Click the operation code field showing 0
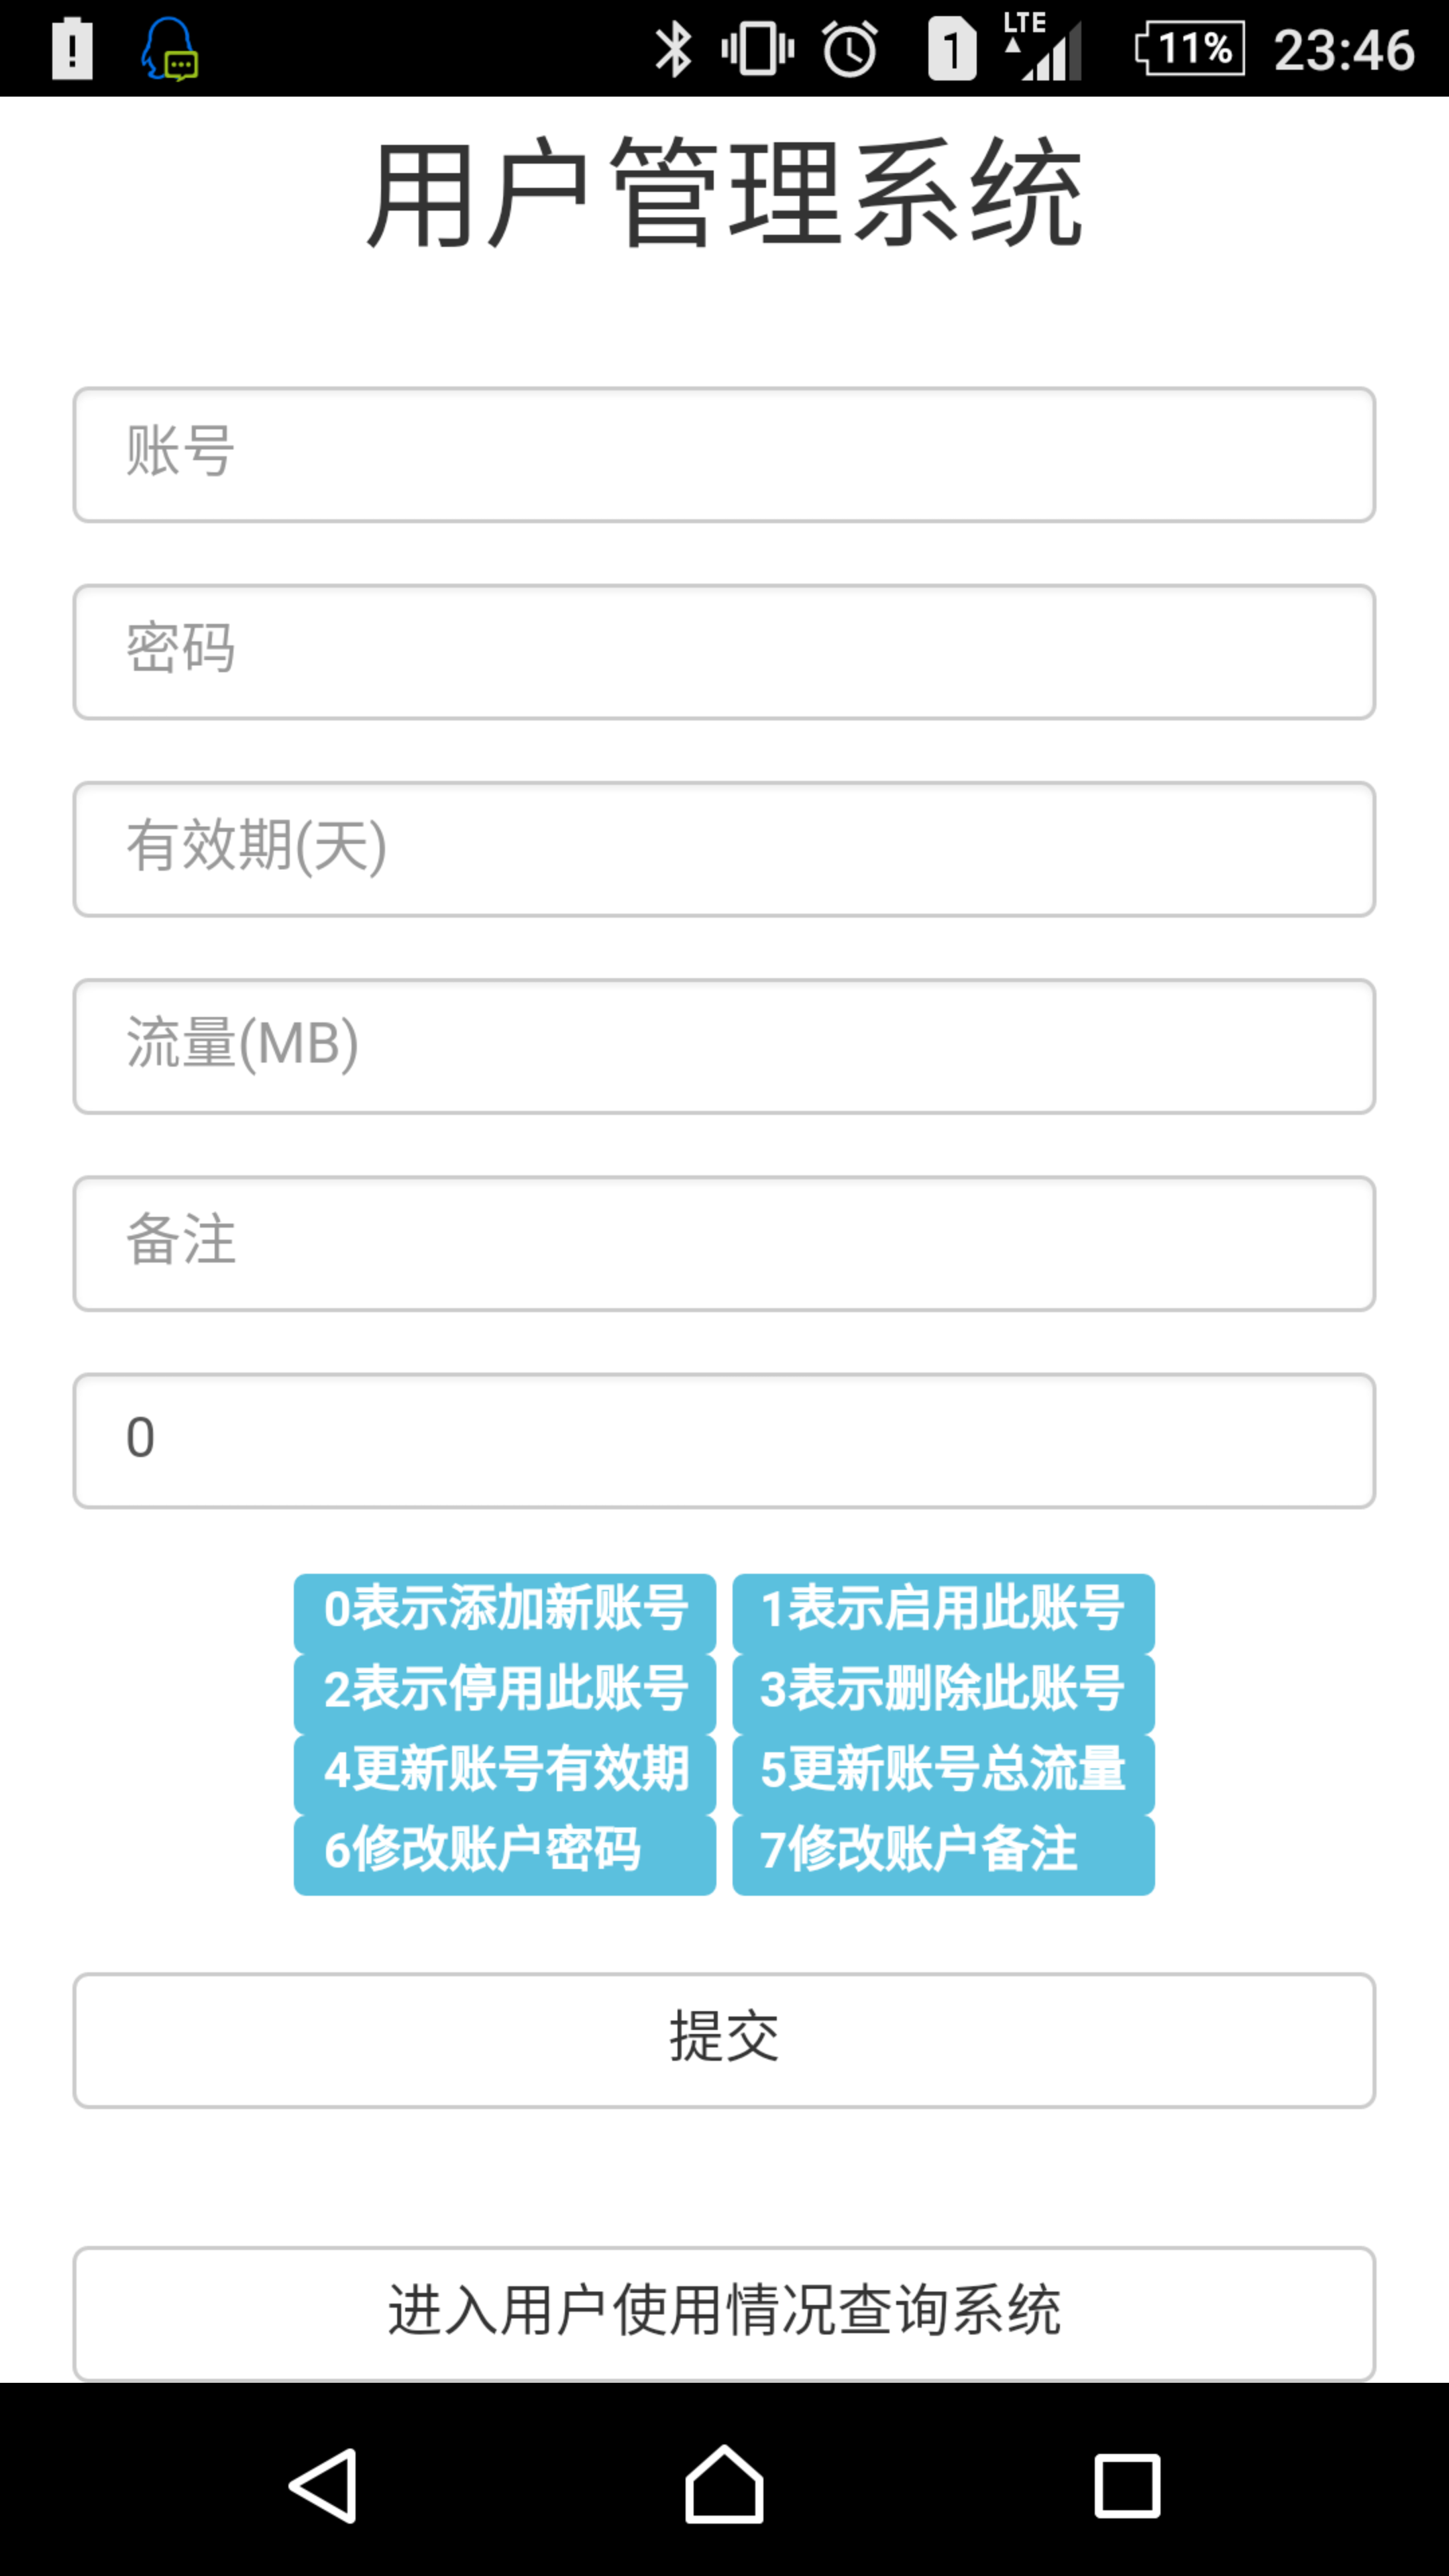This screenshot has height=2576, width=1449. coord(724,1440)
